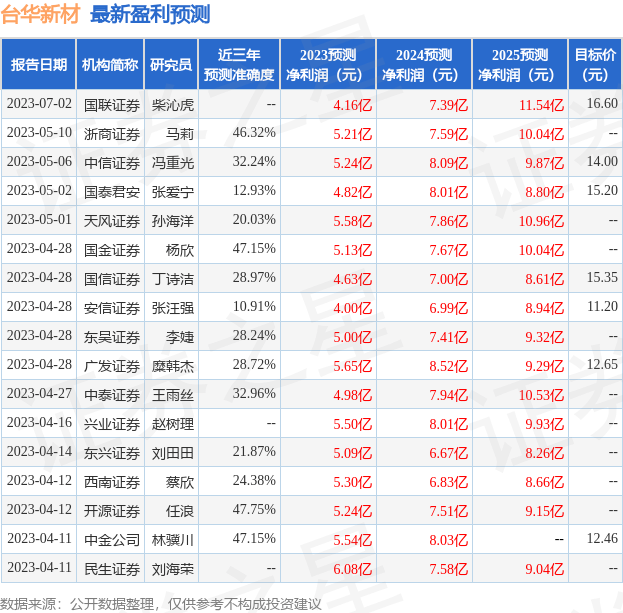This screenshot has height=613, width=623.
Task: Click the 10.96亿 profit forecast value
Action: coord(541,220)
